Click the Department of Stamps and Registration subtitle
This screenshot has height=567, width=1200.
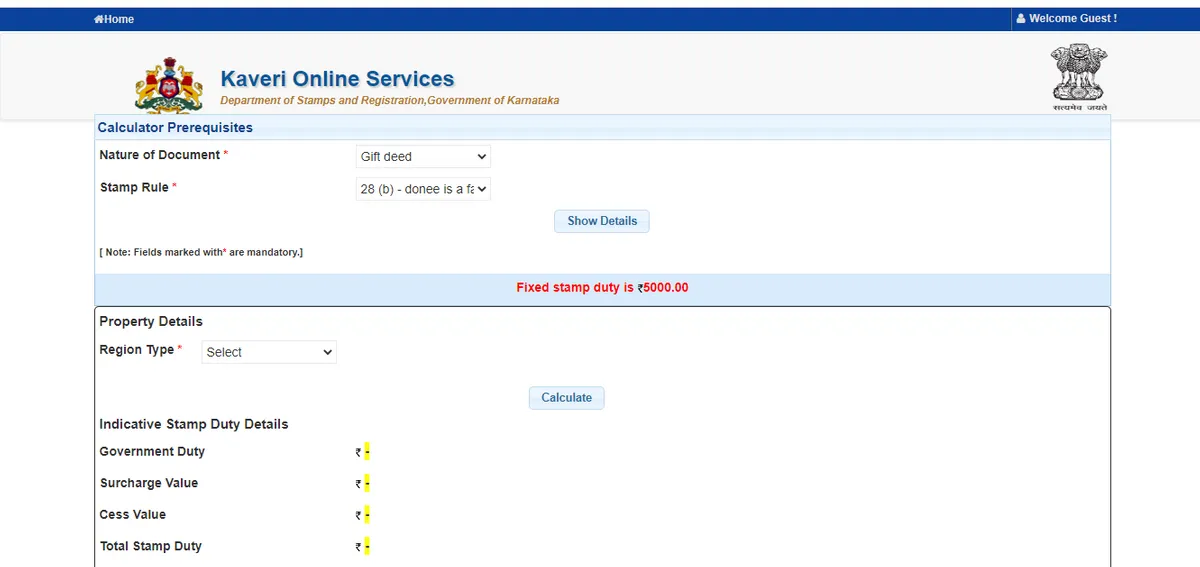point(389,101)
